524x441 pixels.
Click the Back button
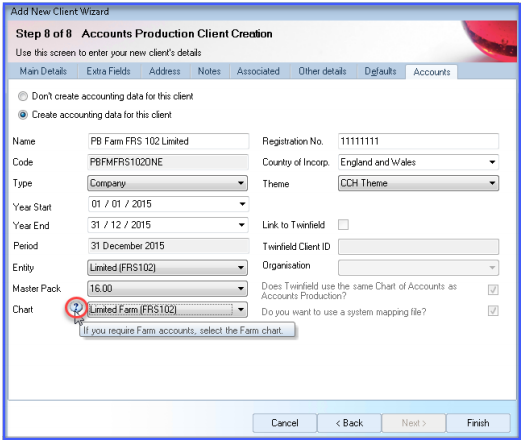coord(349,423)
